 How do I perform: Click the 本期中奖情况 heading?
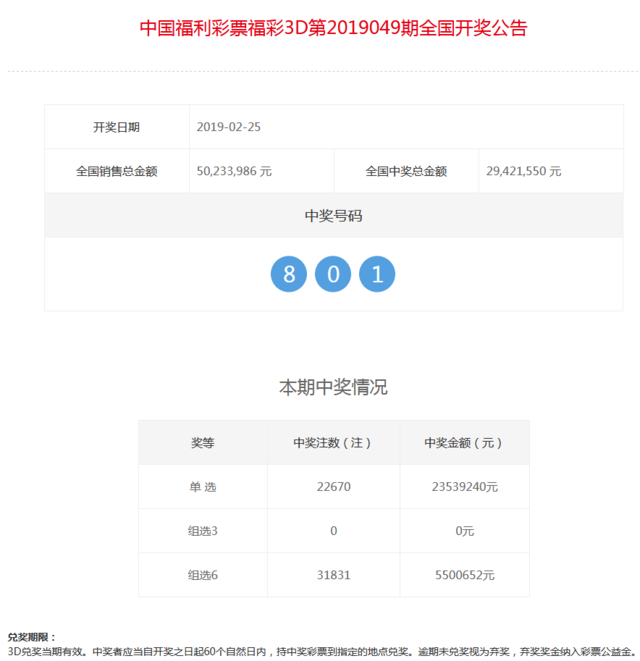[333, 387]
